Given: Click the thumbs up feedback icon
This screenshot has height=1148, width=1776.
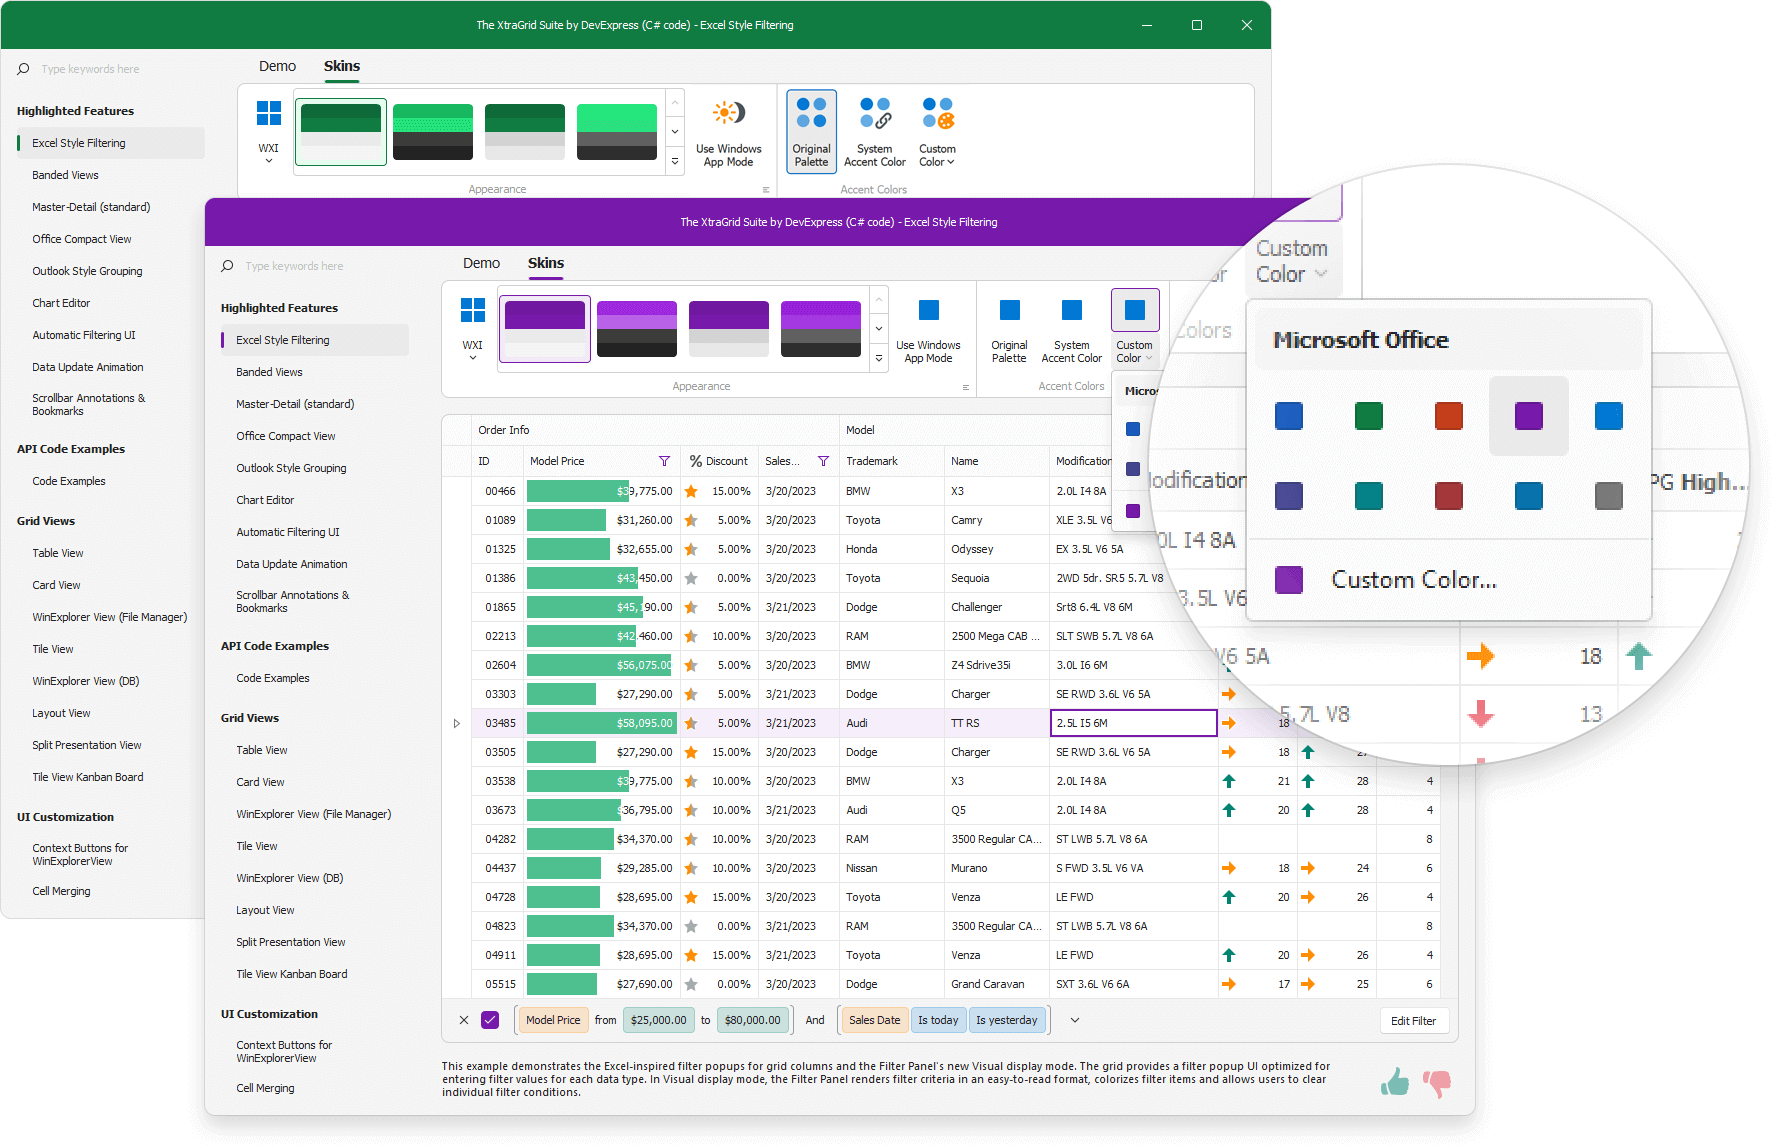Looking at the screenshot, I should [x=1395, y=1081].
